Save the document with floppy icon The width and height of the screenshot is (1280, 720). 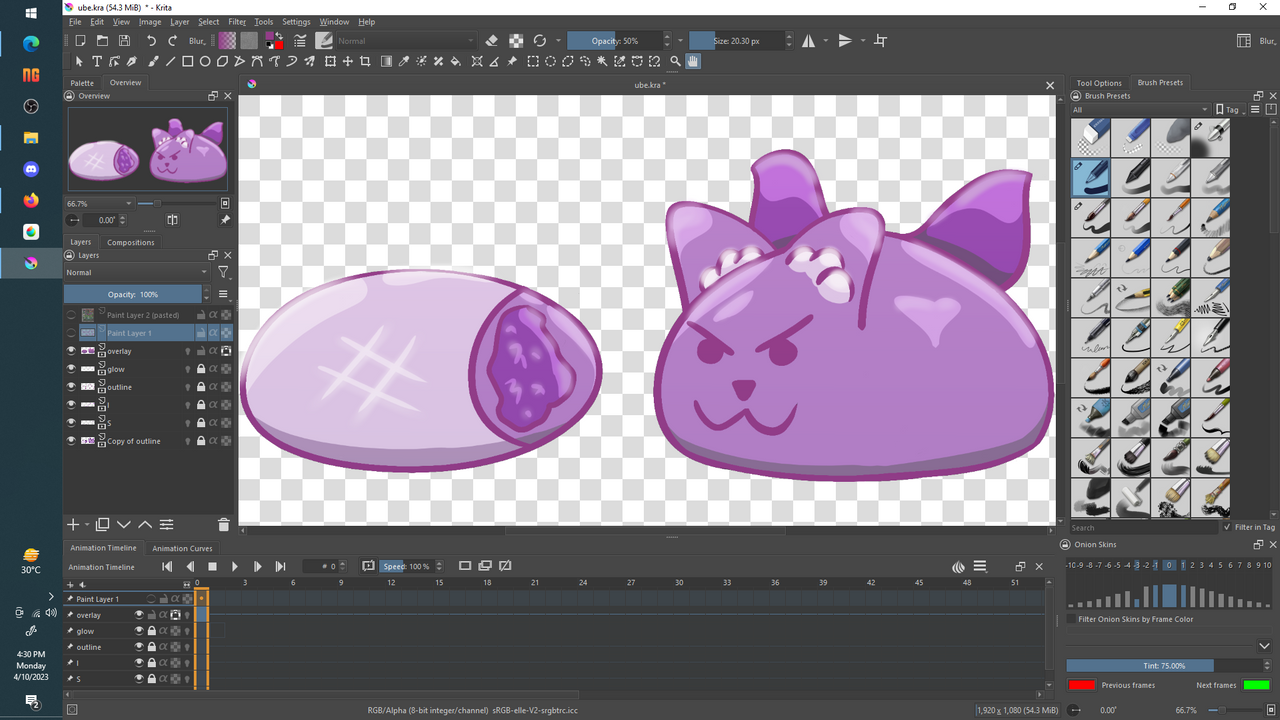pos(124,41)
